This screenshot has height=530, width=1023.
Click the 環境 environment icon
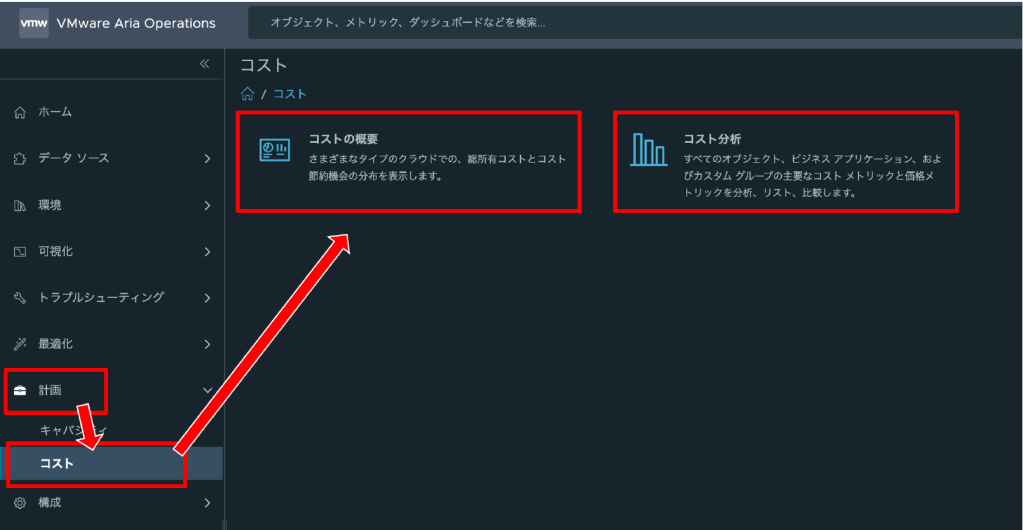[20, 206]
